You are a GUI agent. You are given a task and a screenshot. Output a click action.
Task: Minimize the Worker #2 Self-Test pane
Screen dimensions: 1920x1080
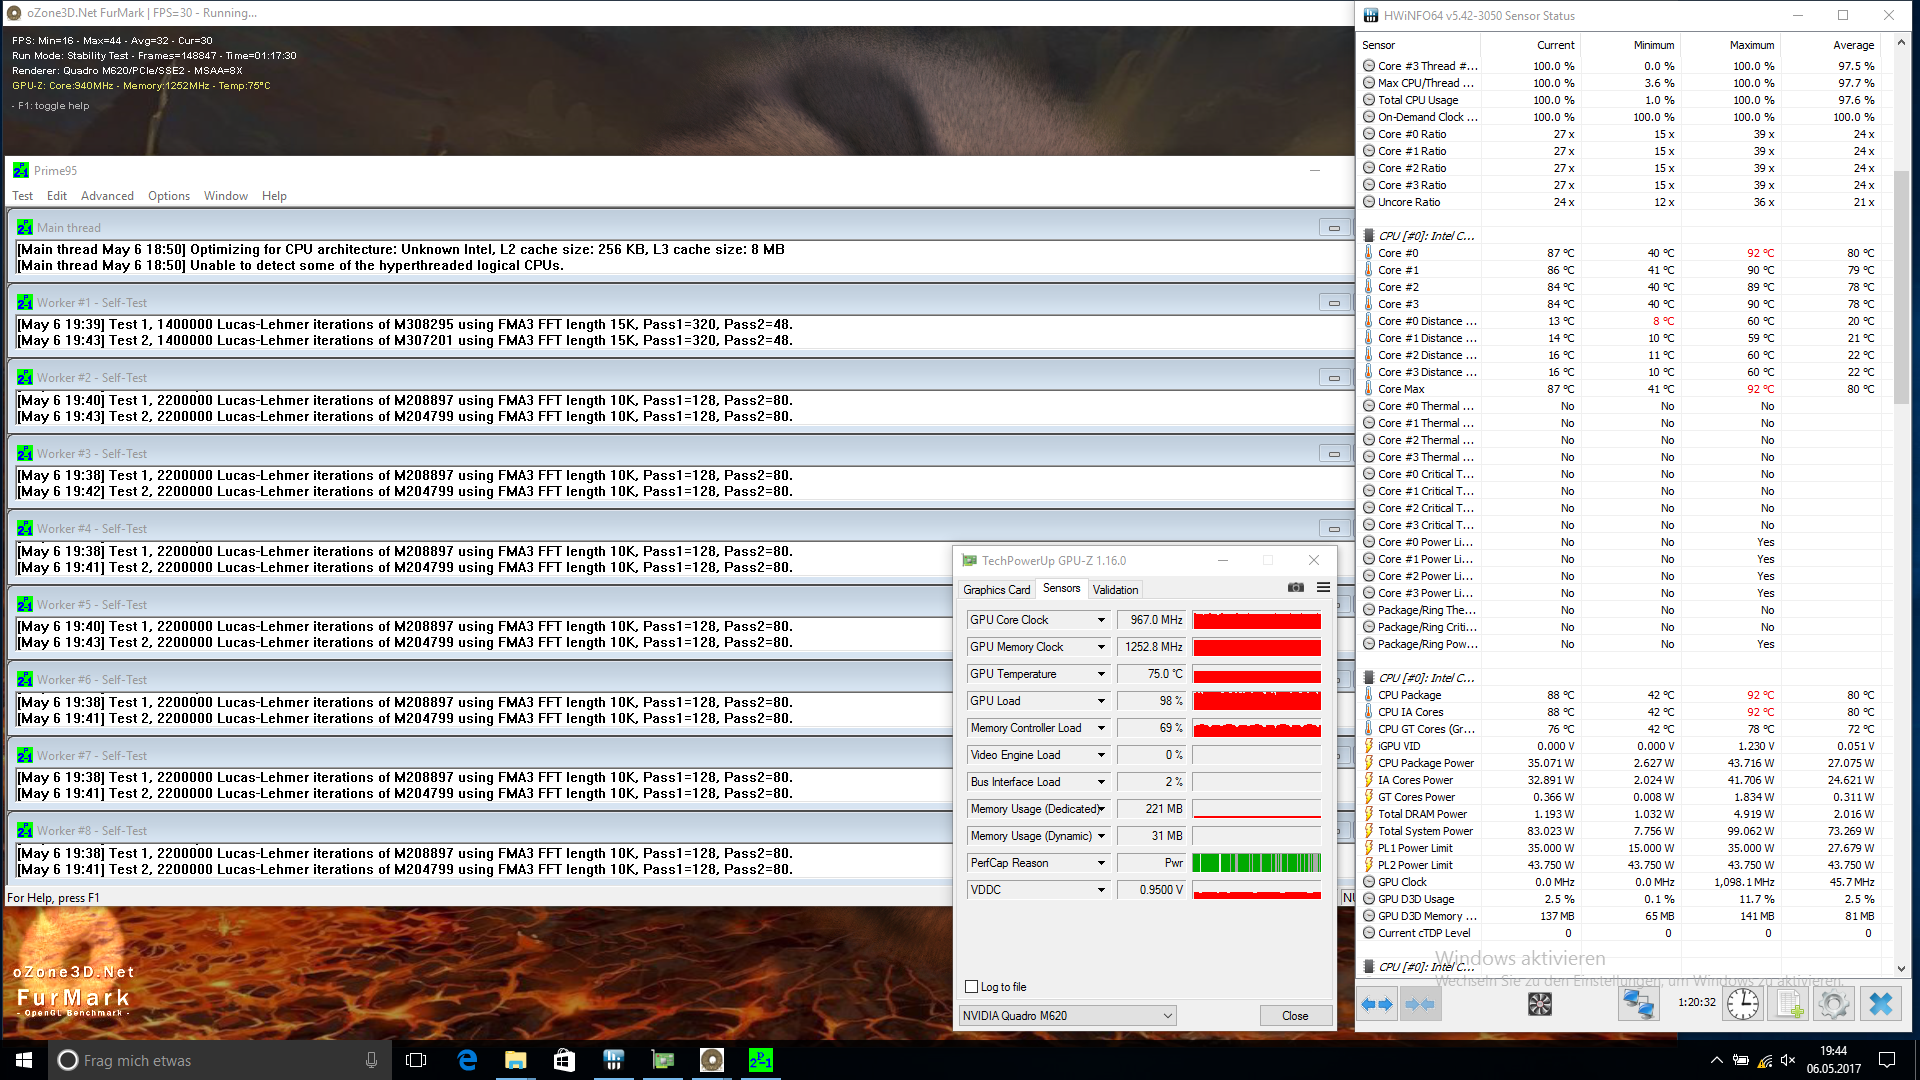pyautogui.click(x=1334, y=378)
